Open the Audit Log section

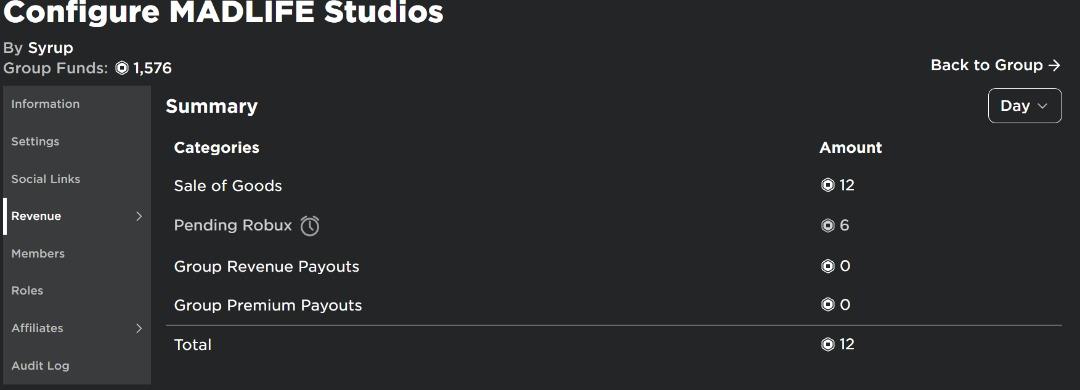coord(77,365)
